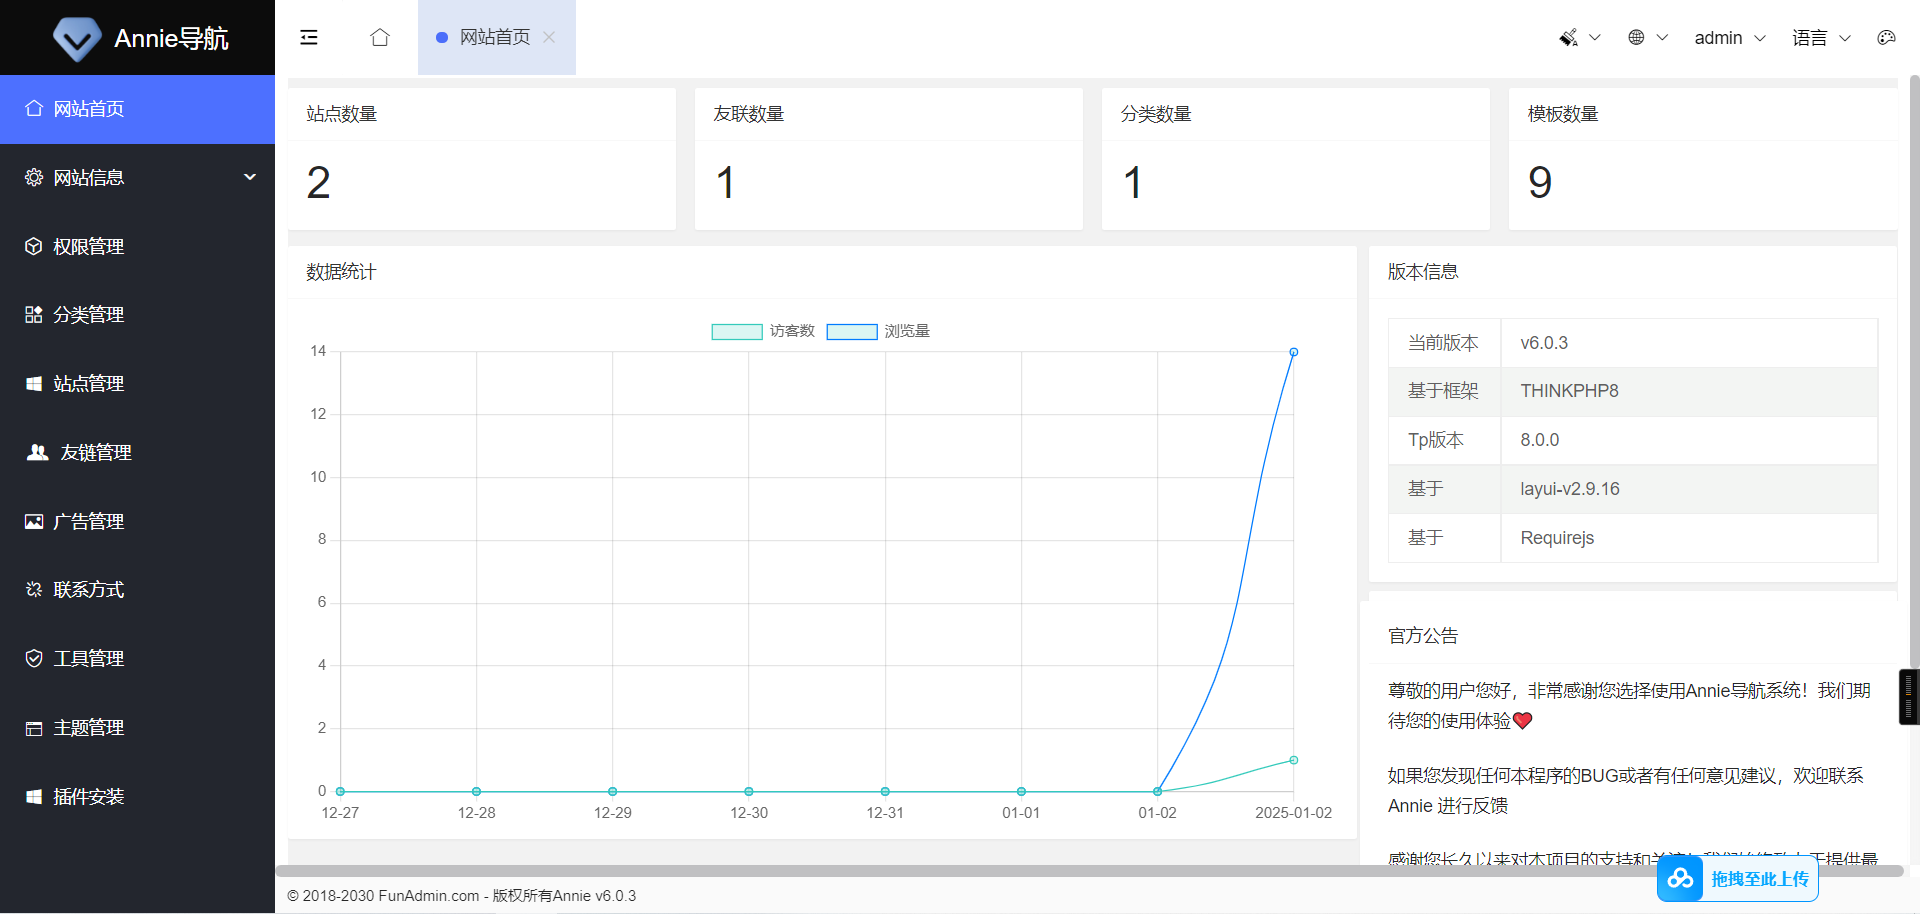Open the admin user dropdown
This screenshot has height=914, width=1920.
(1729, 37)
